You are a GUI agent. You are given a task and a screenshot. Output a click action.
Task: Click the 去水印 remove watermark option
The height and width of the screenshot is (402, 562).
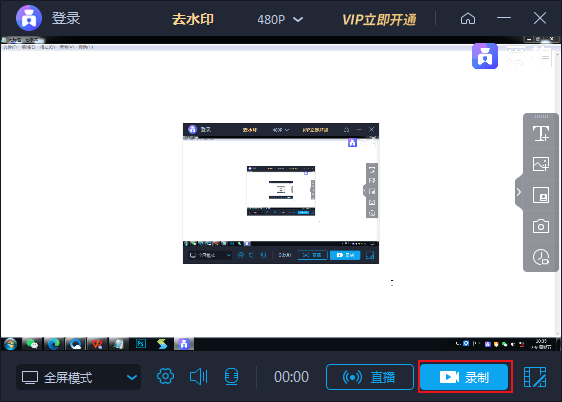coord(193,19)
